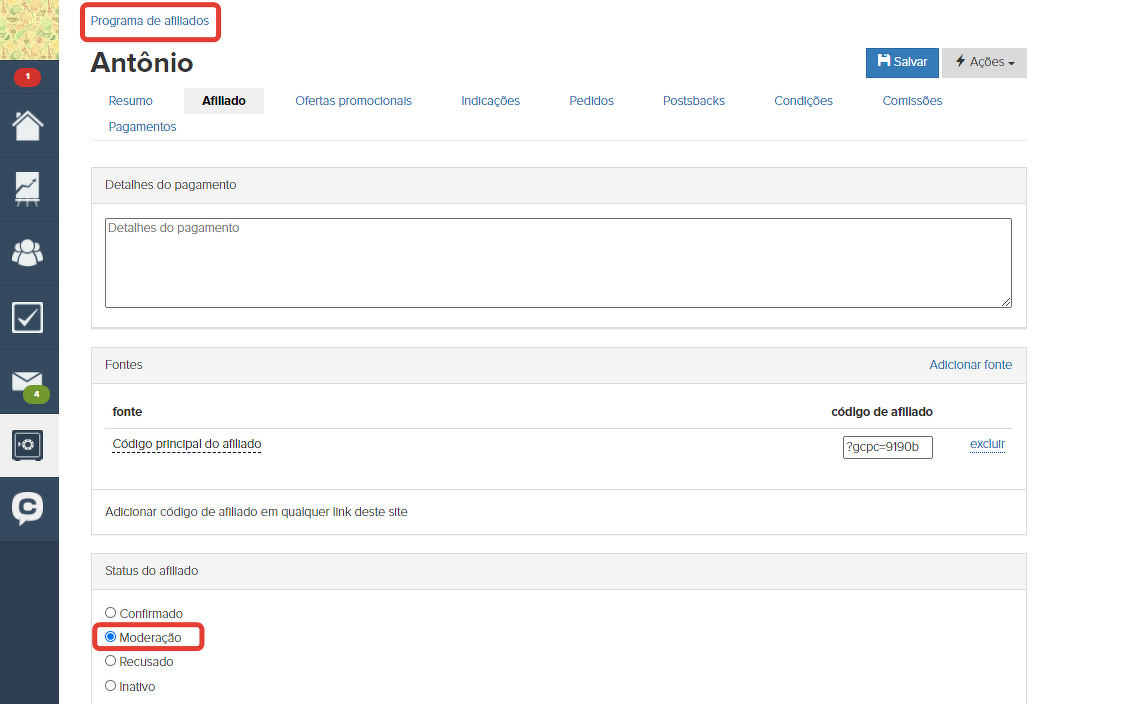The width and height of the screenshot is (1130, 704).
Task: Open the tasks checkmark icon in sidebar
Action: point(28,317)
